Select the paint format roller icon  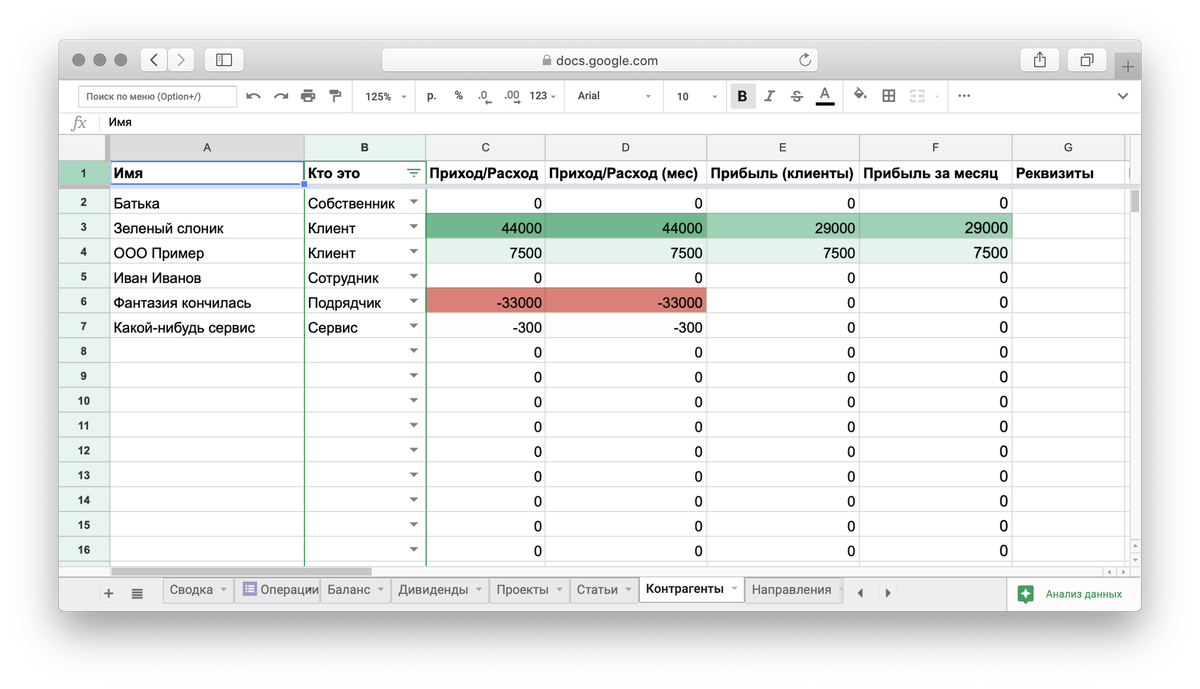click(x=335, y=96)
